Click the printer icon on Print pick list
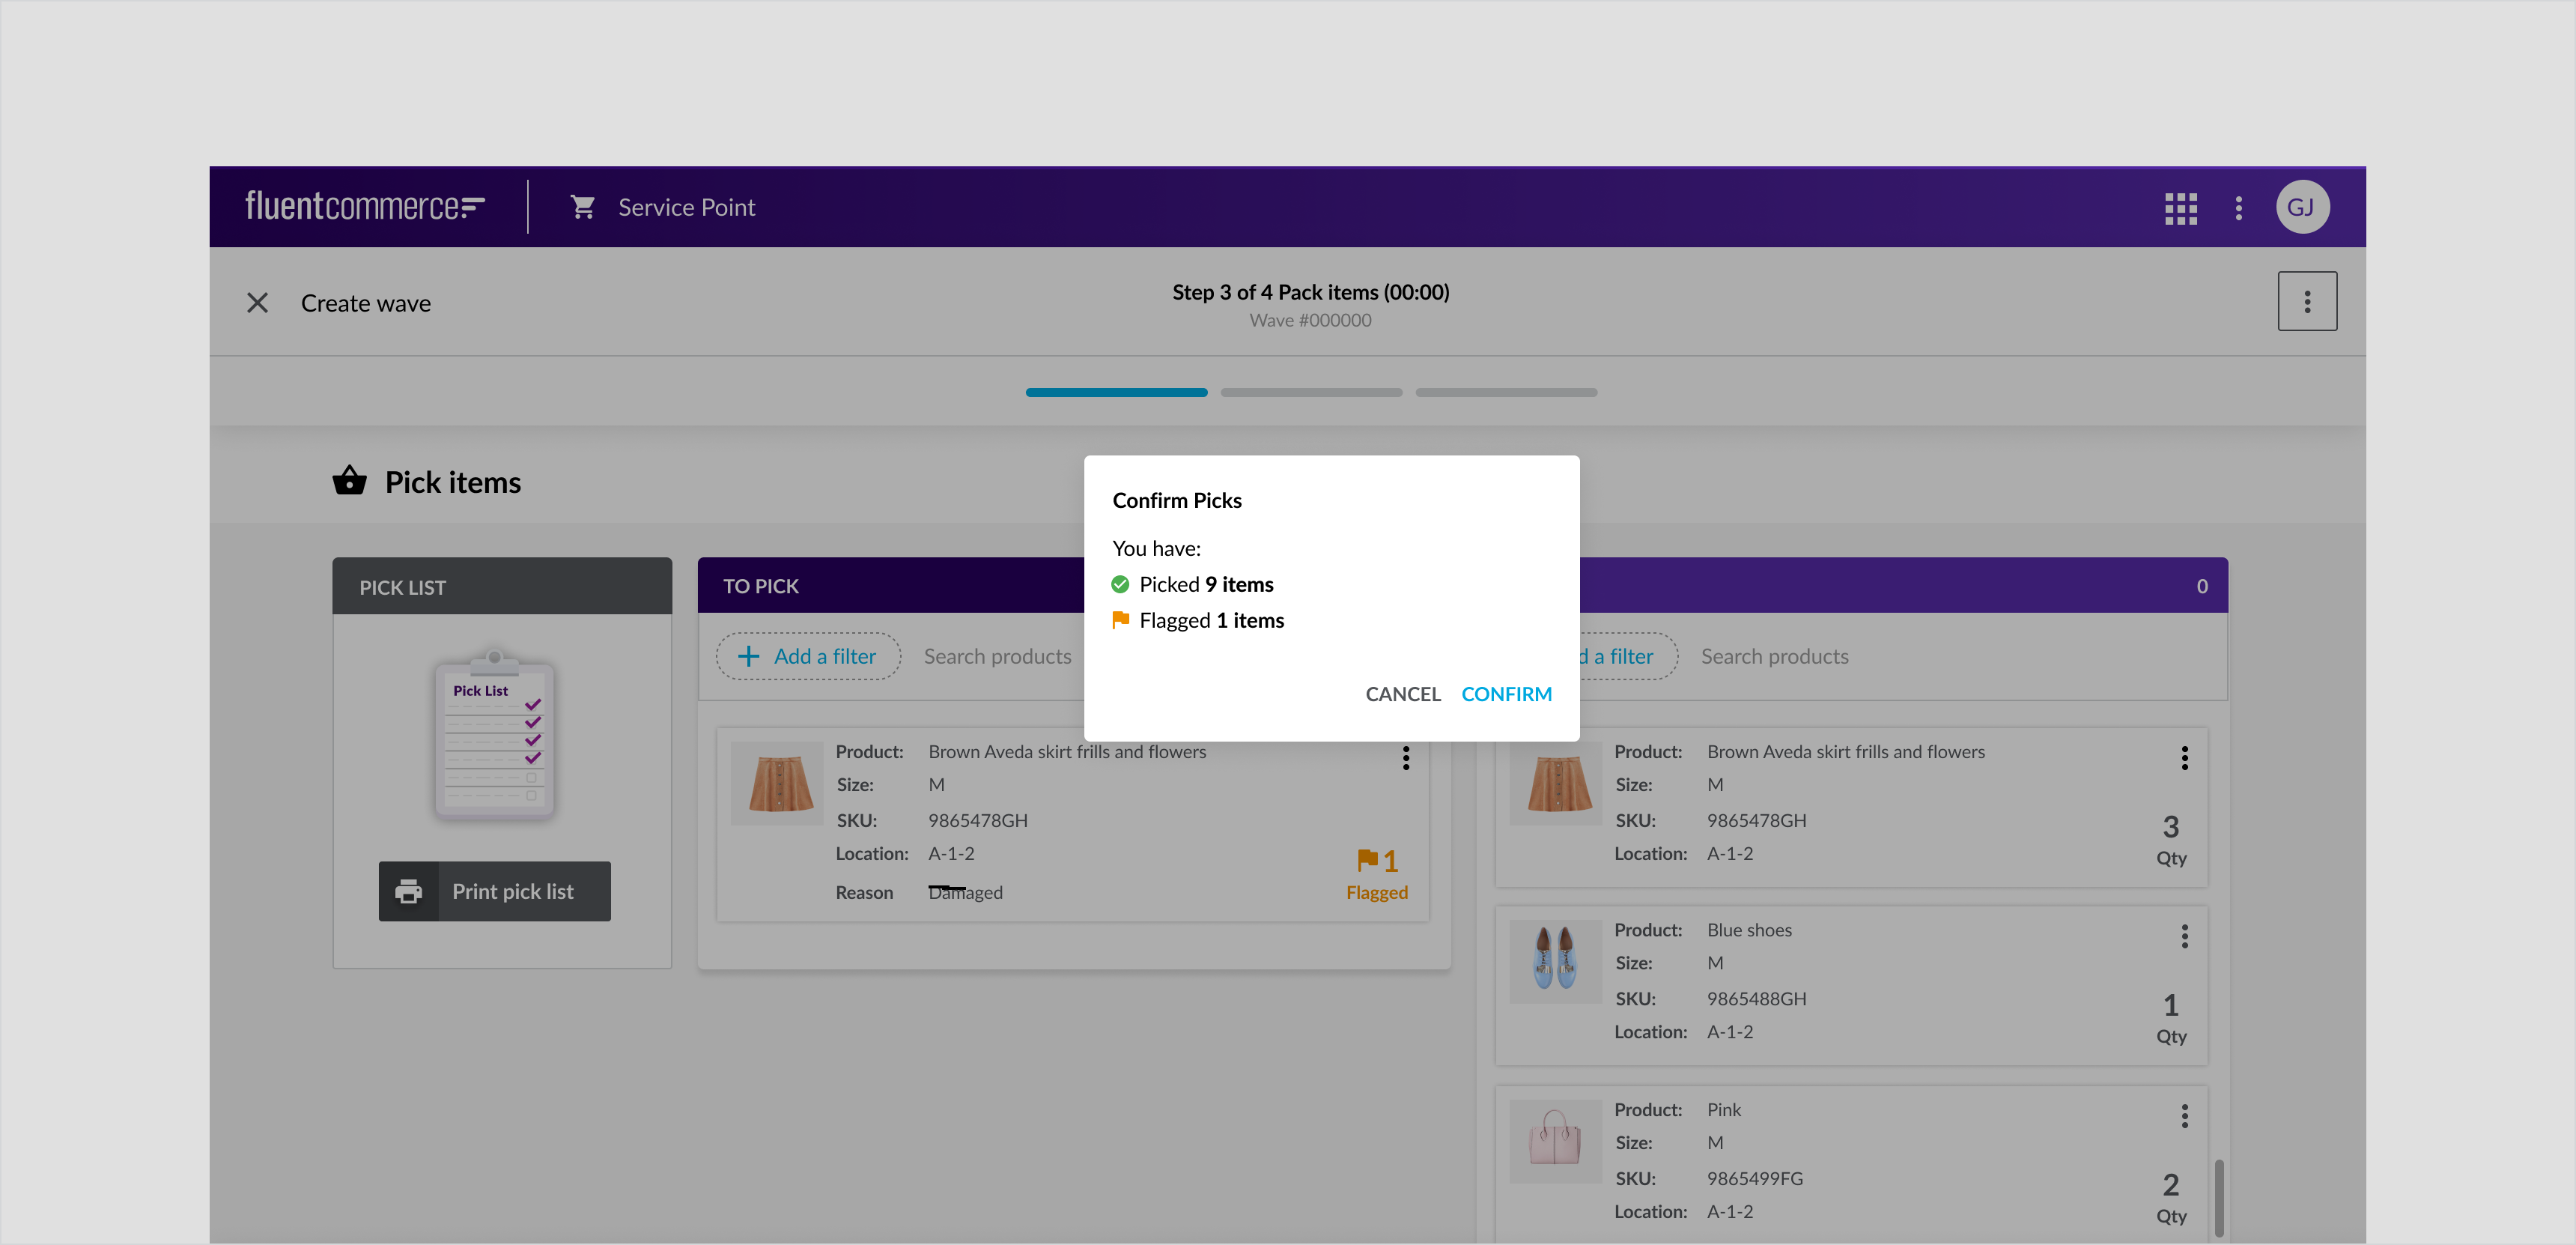This screenshot has height=1245, width=2576. pos(409,891)
